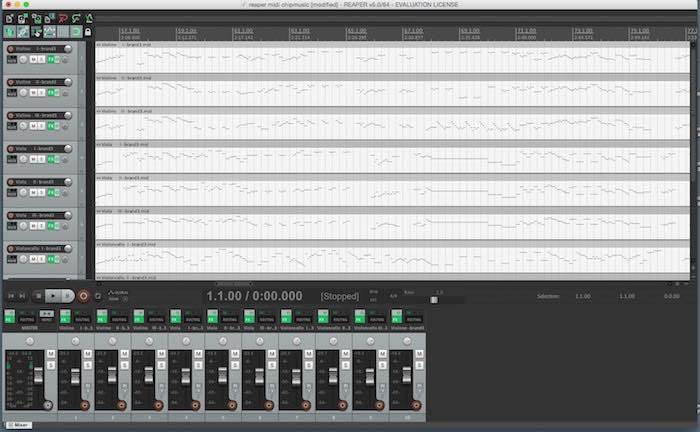Click the 57.1.00 marker on the timeline ruler

click(x=130, y=31)
